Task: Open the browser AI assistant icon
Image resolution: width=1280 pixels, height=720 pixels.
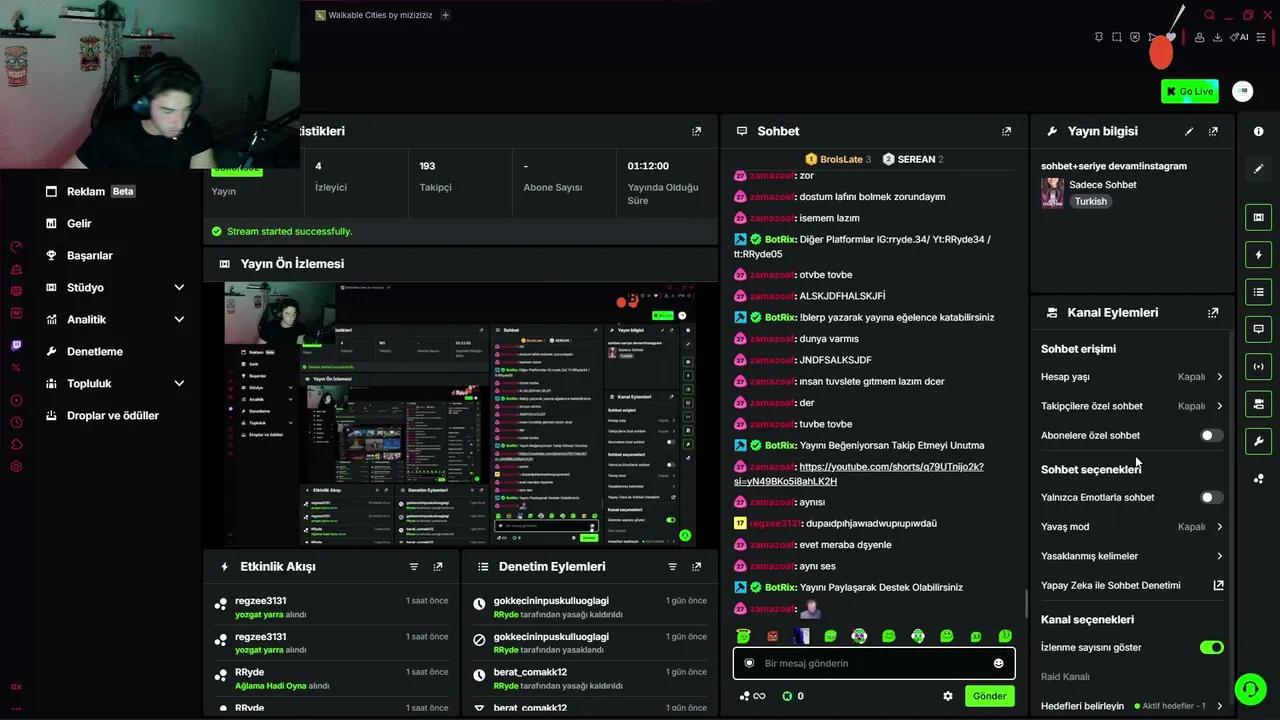Action: 1240,37
